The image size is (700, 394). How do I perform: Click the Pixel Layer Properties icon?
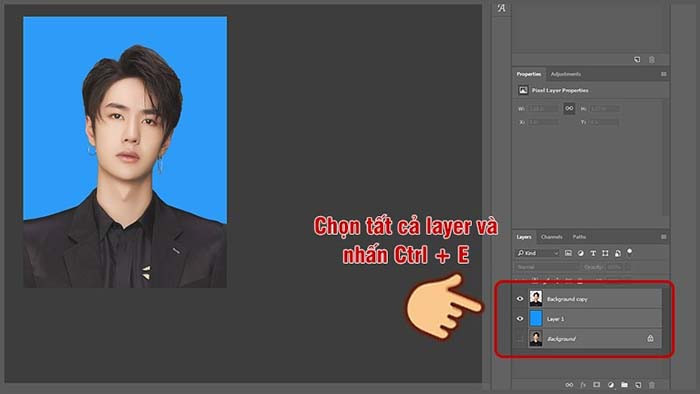[523, 91]
